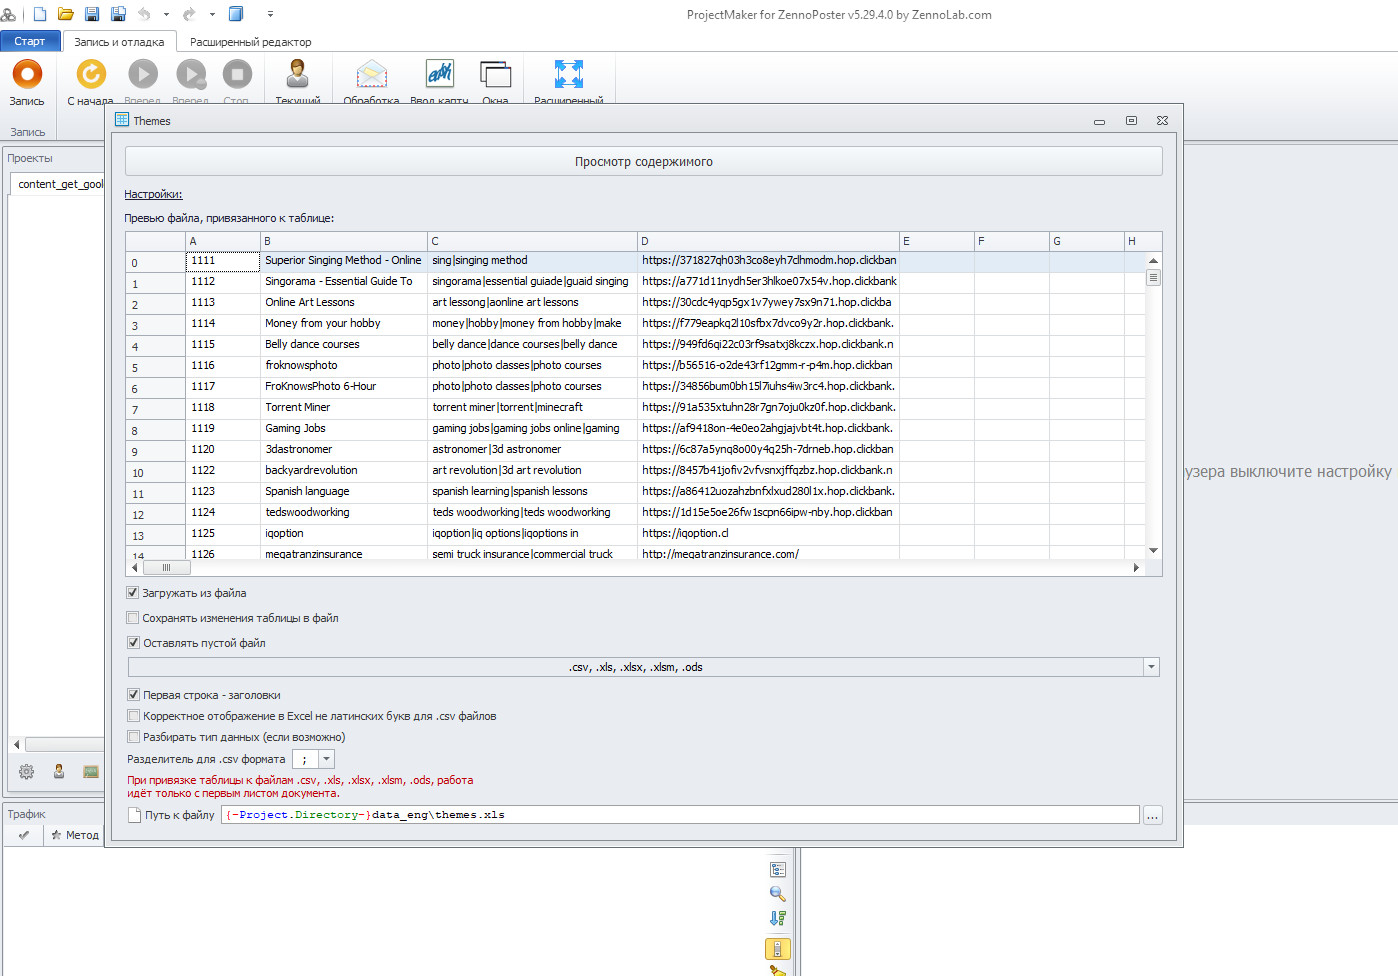1398x976 pixels.
Task: Click the open folder icon in title bar
Action: click(66, 14)
